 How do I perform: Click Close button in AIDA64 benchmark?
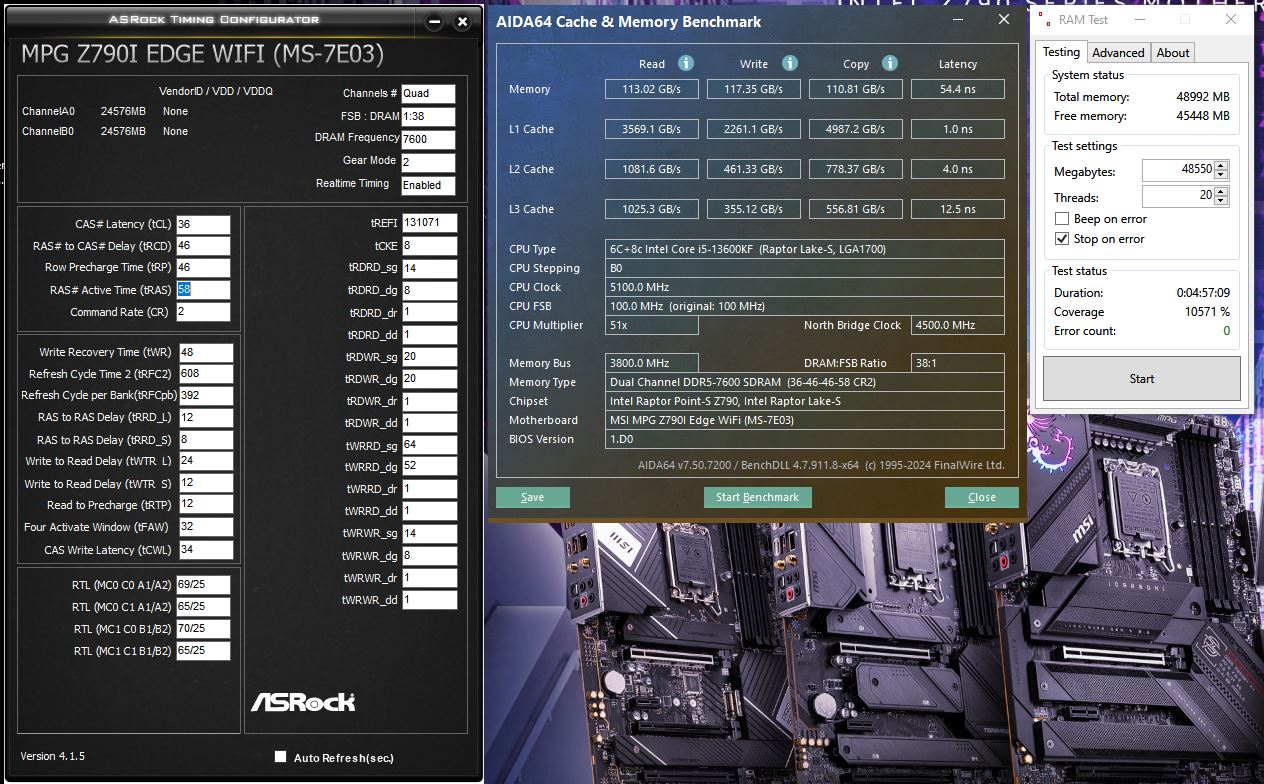tap(981, 497)
